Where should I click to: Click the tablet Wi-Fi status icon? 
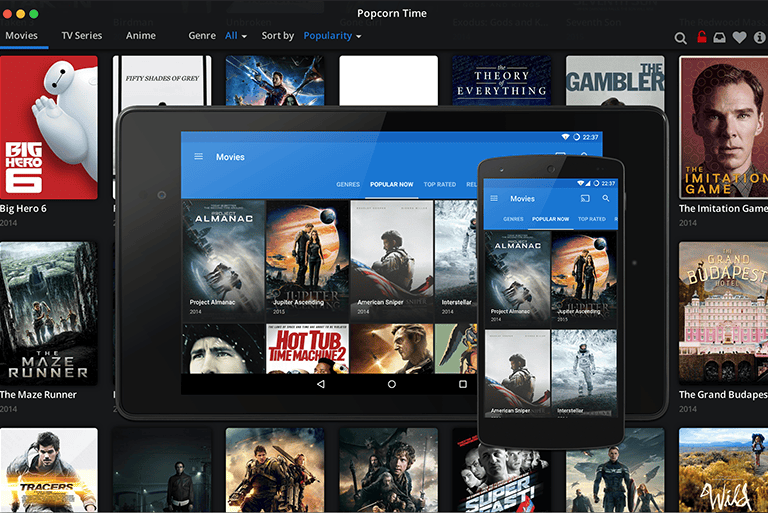(x=565, y=137)
